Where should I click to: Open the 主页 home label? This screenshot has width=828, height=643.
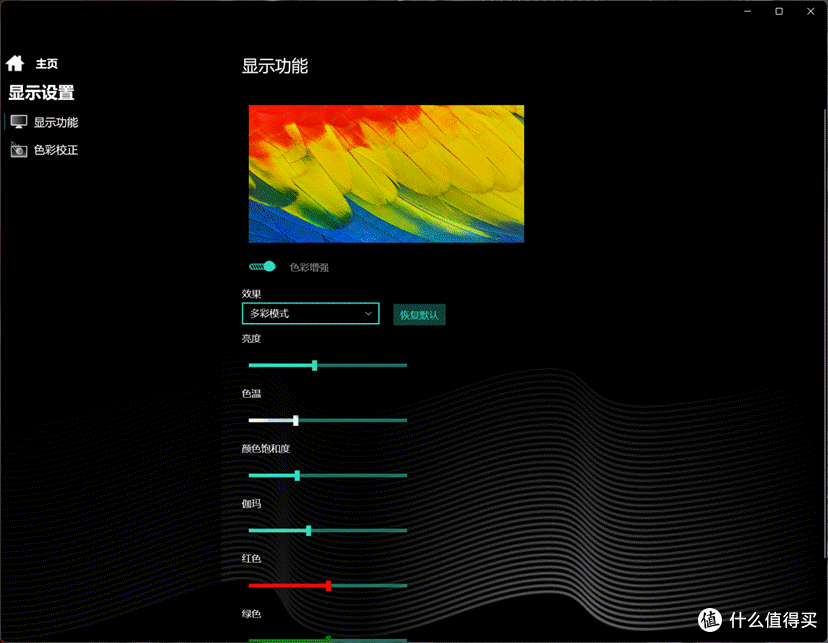tap(46, 64)
